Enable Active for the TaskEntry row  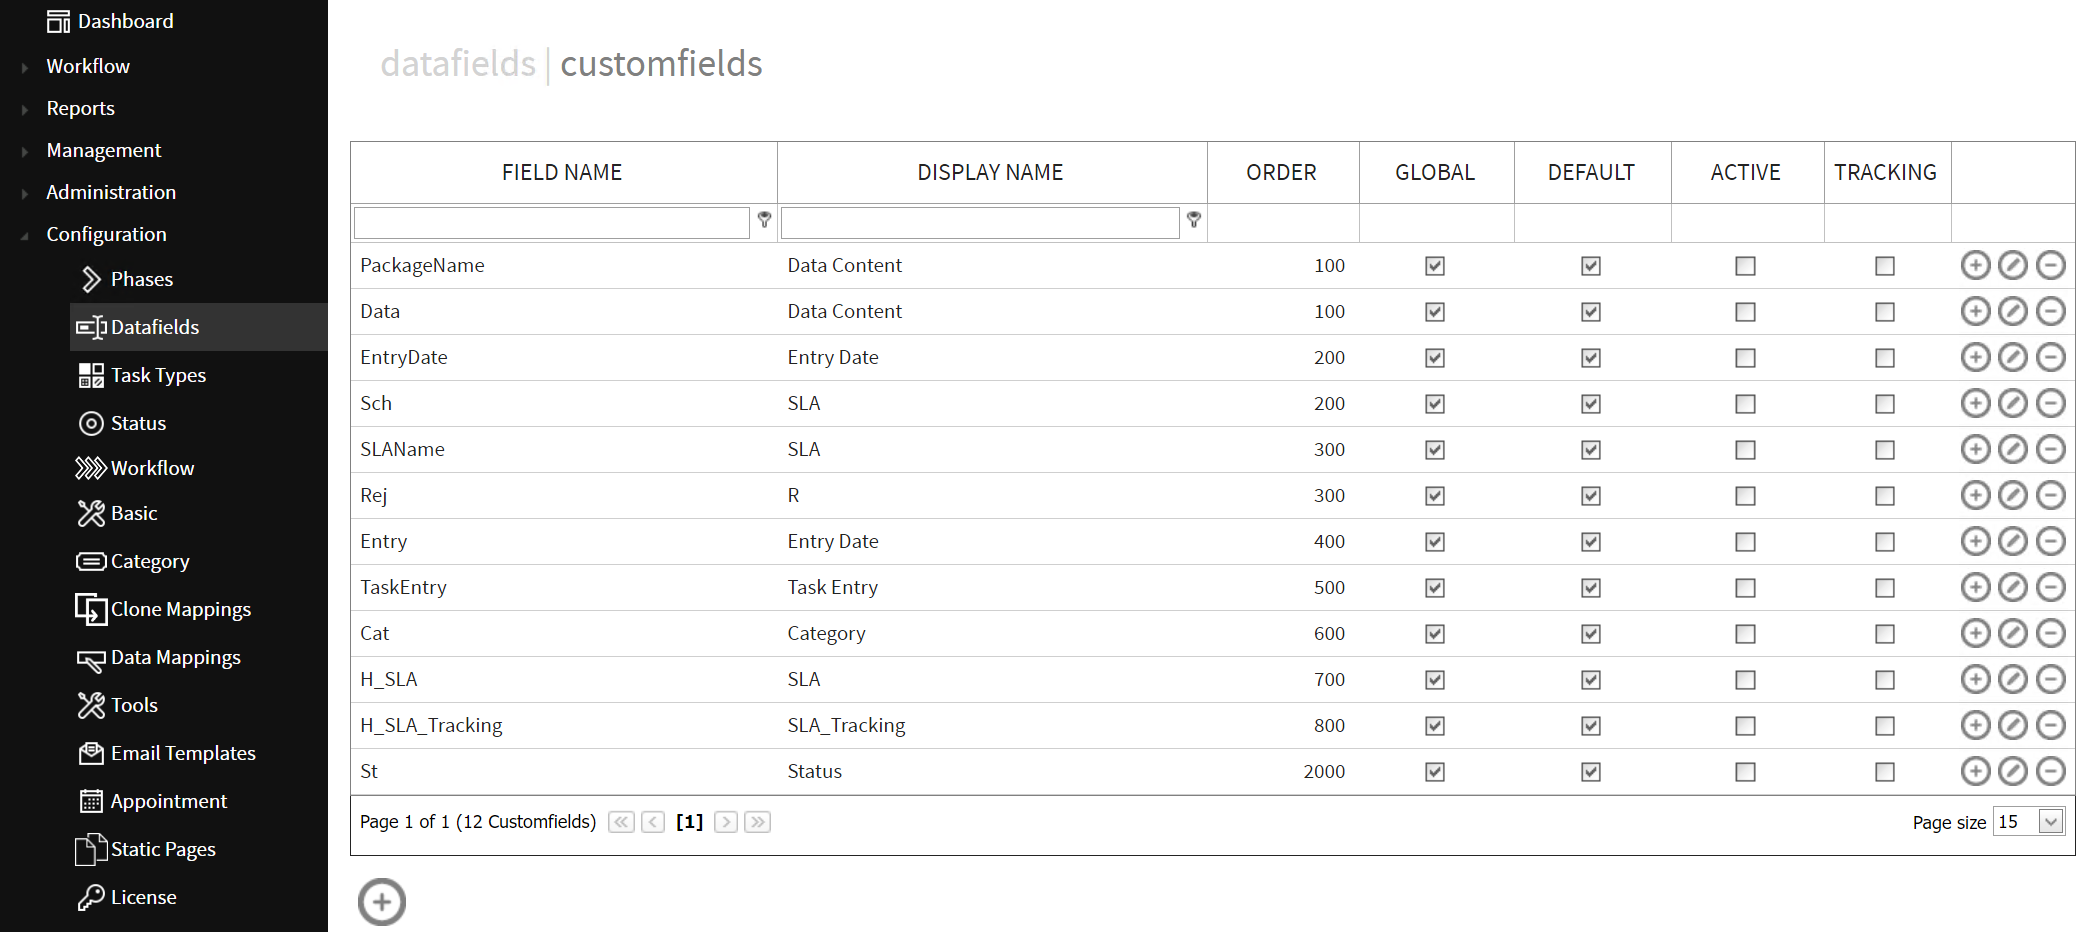[x=1745, y=588]
